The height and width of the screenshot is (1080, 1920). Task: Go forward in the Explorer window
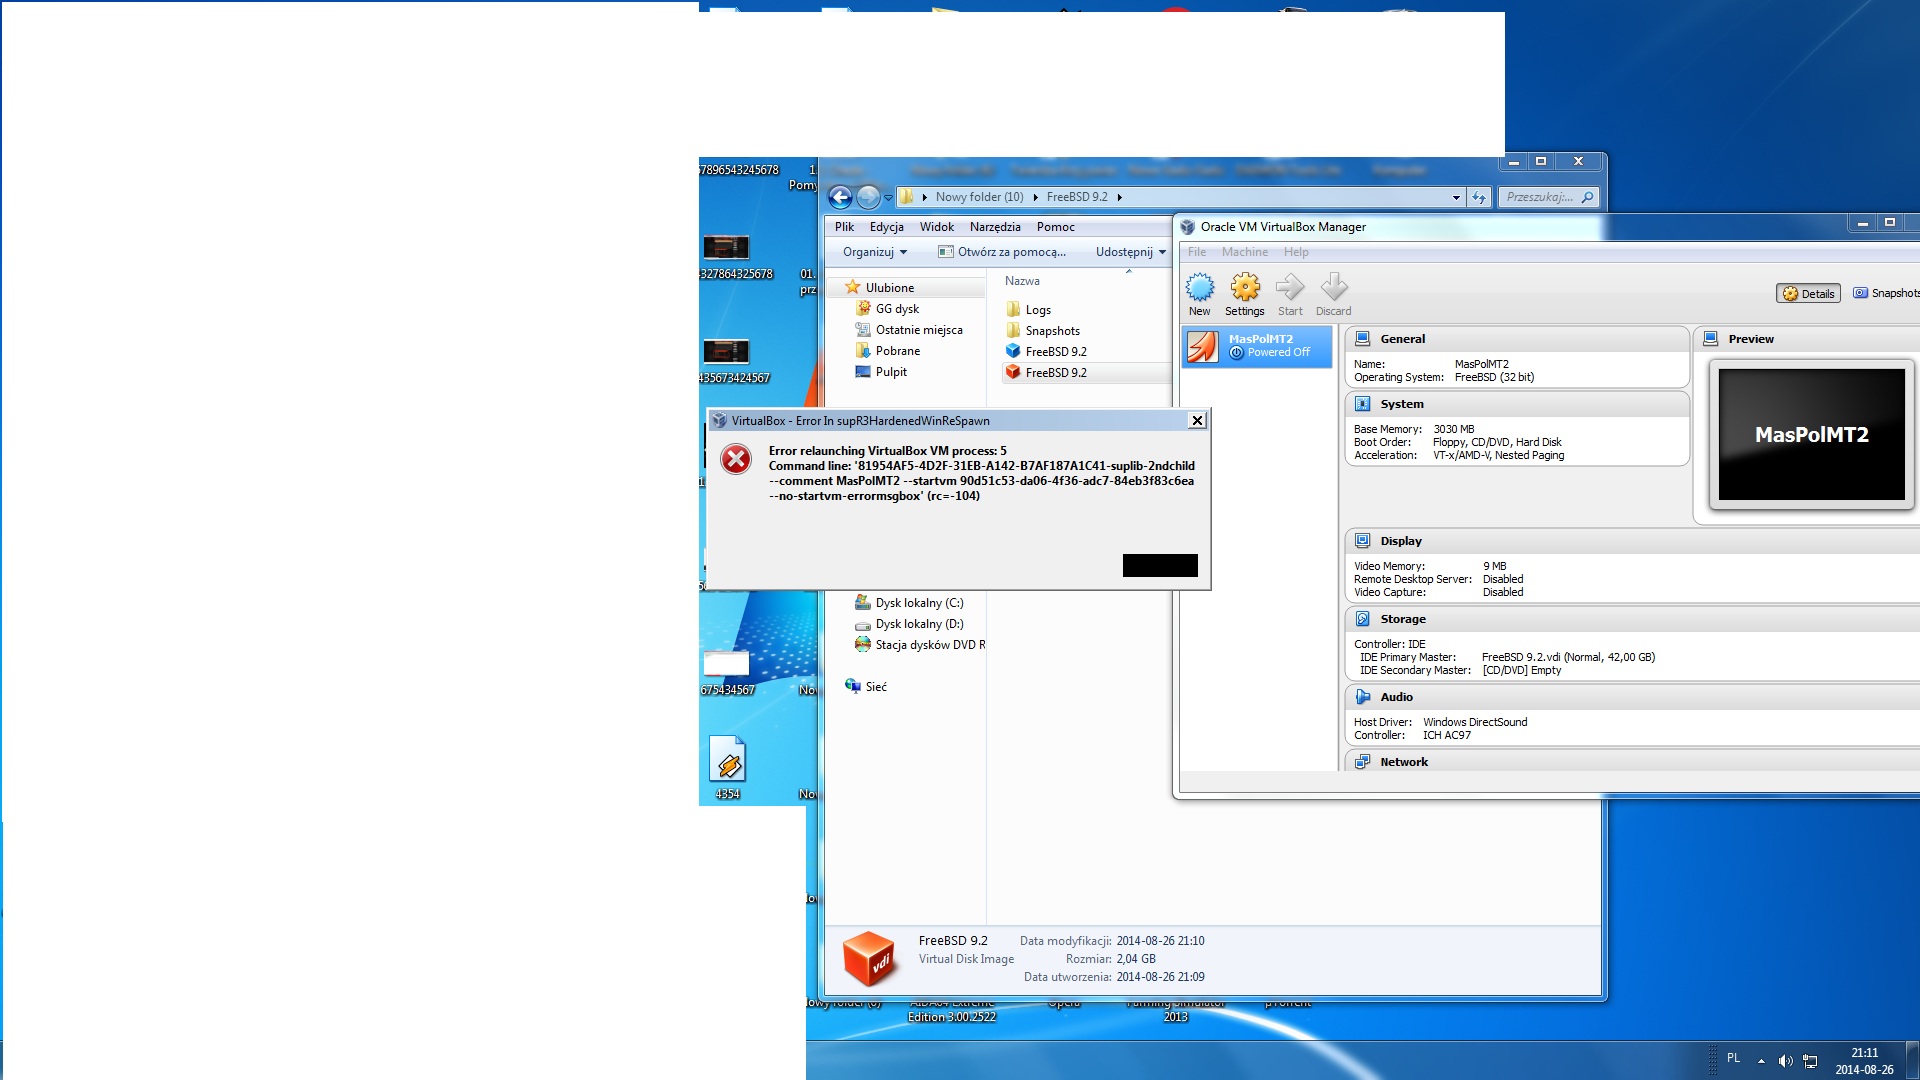click(x=868, y=197)
